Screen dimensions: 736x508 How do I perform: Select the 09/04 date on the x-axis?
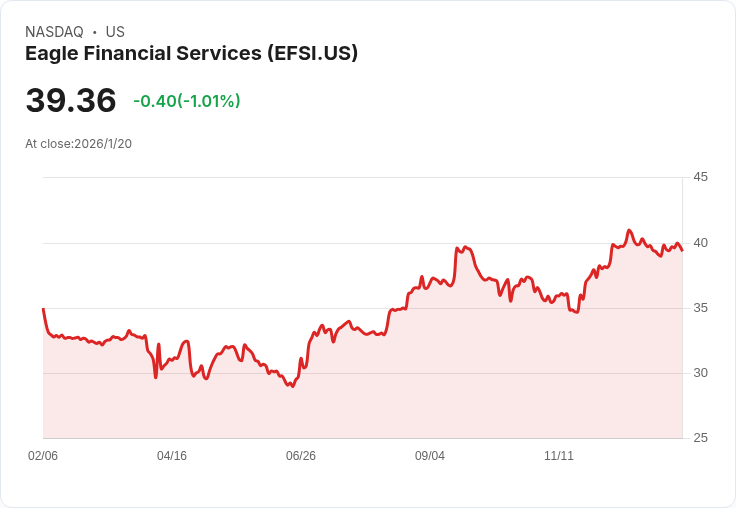[430, 456]
